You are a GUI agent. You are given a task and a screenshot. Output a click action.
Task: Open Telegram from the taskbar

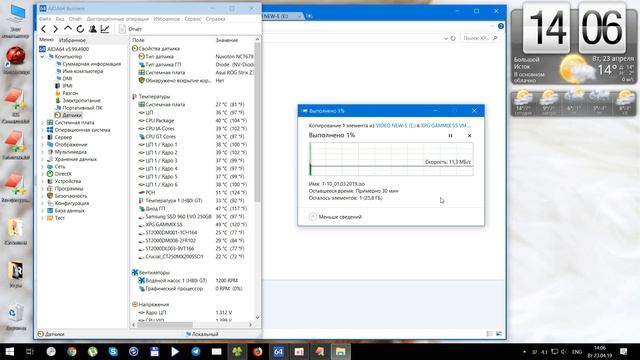pos(196,351)
